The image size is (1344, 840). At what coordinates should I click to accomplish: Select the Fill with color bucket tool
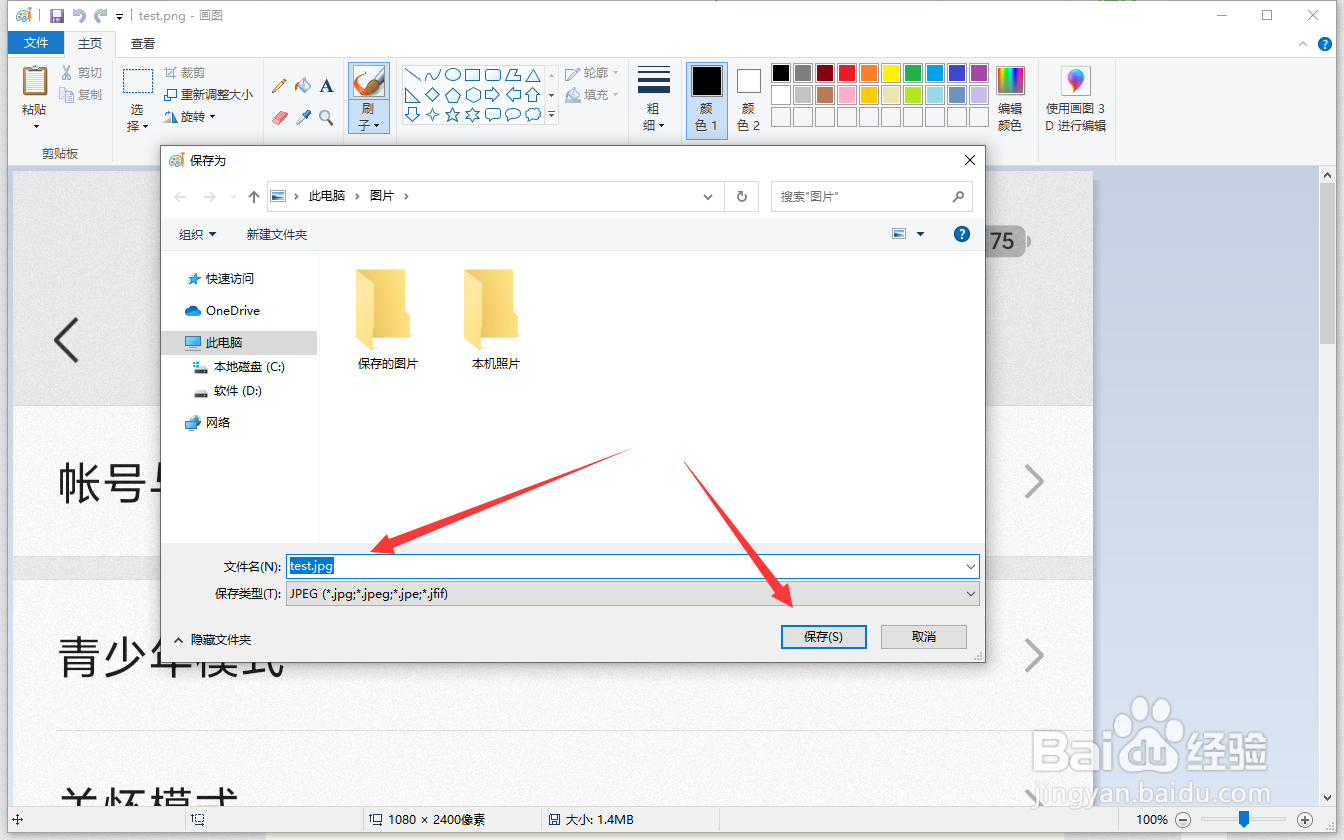303,86
